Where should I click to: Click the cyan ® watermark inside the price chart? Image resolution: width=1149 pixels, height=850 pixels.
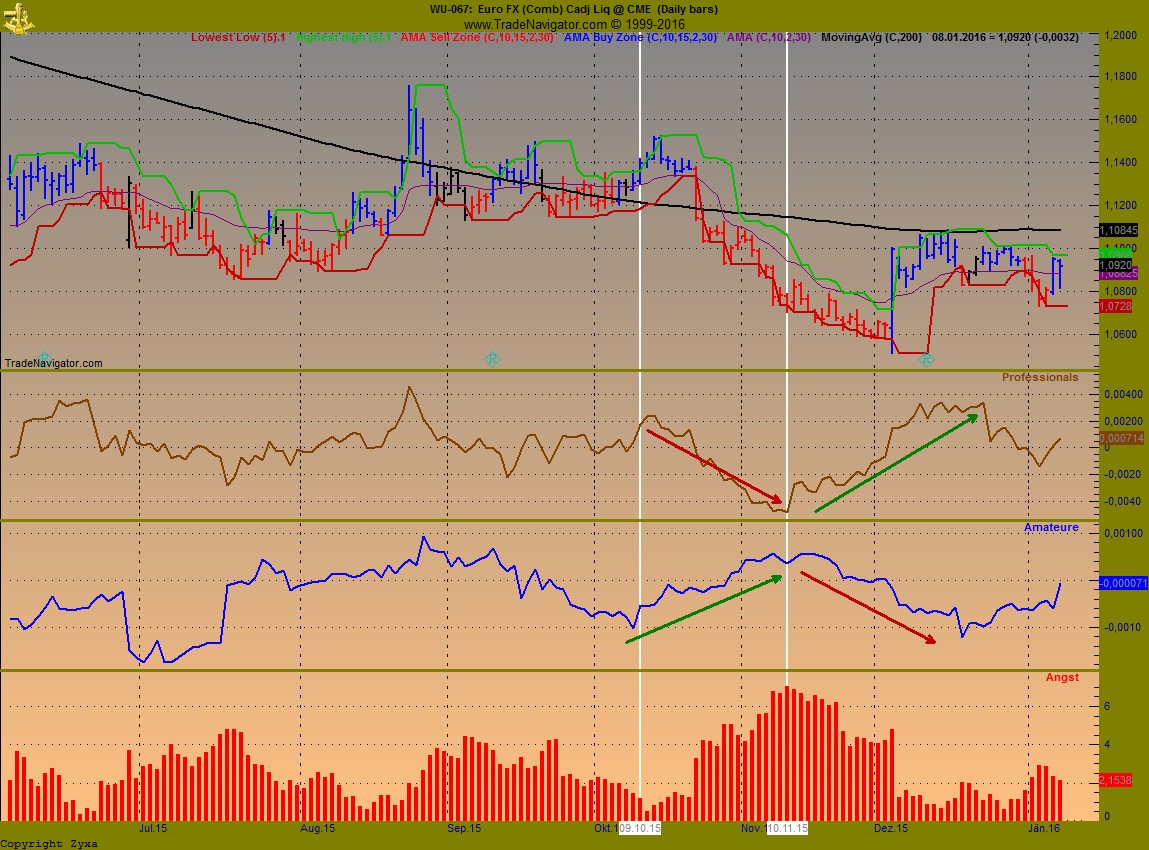(x=491, y=357)
